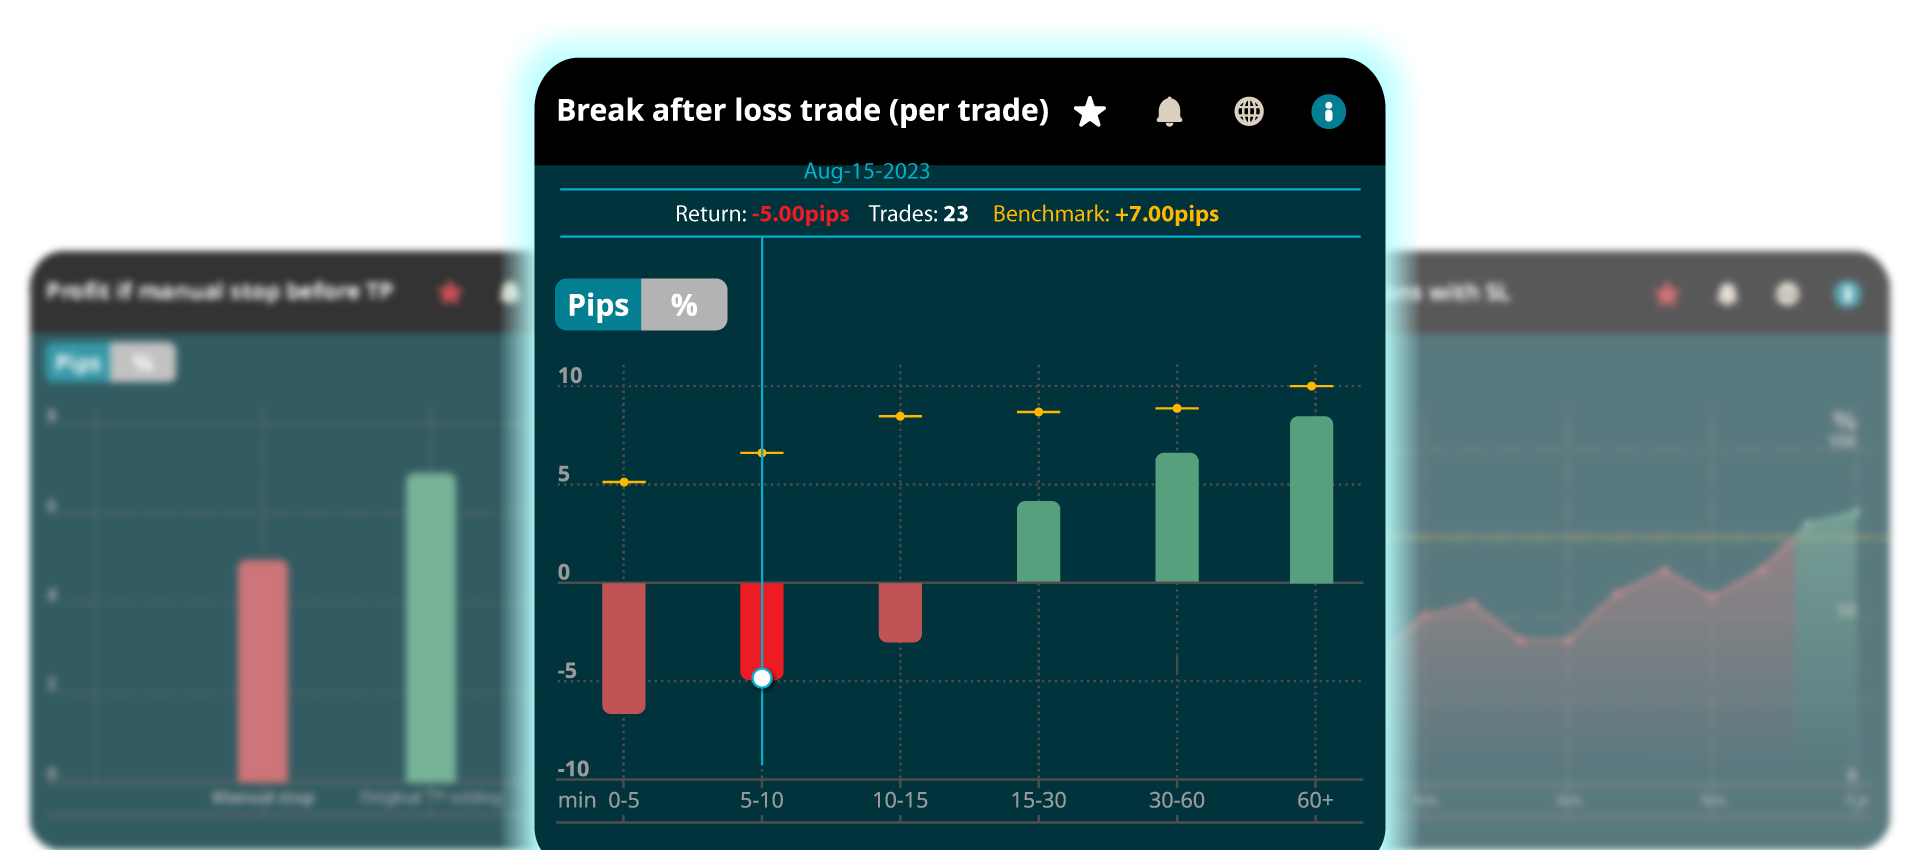Open the globe icon
This screenshot has width=1920, height=850.
(1249, 112)
